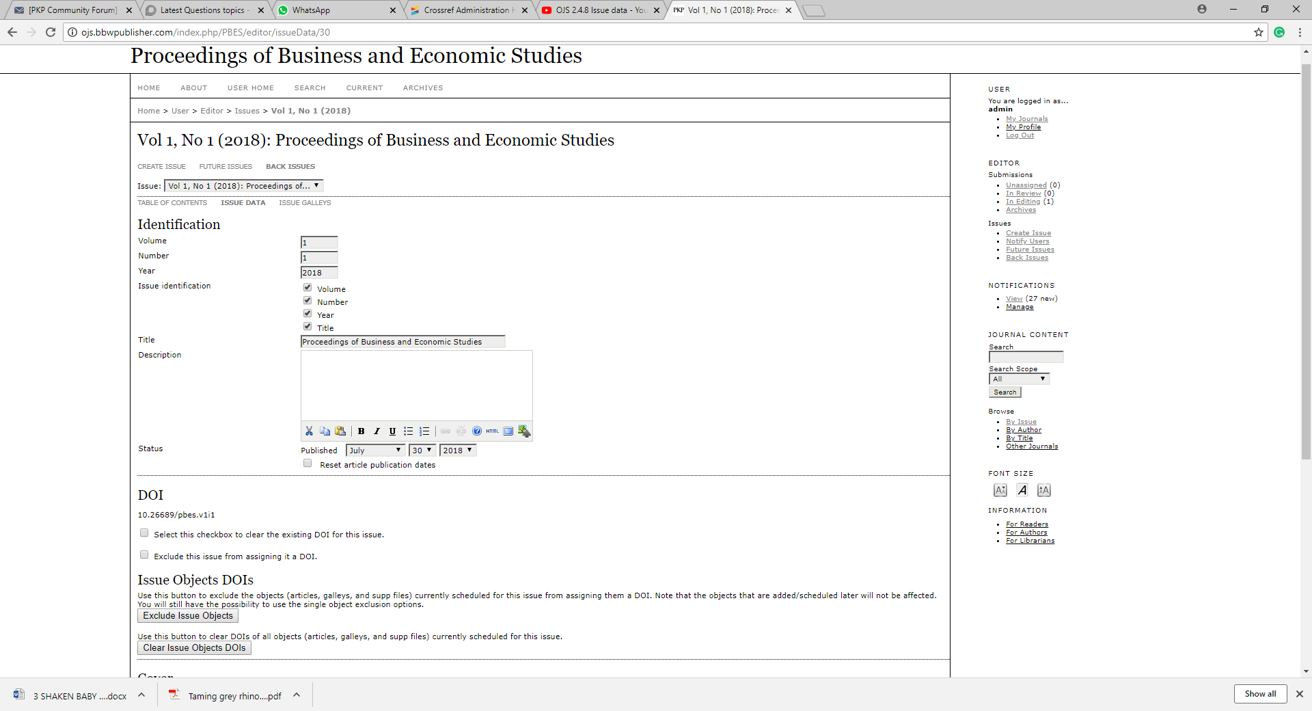1312x711 pixels.
Task: Open the Archives navigation menu item
Action: pos(422,88)
